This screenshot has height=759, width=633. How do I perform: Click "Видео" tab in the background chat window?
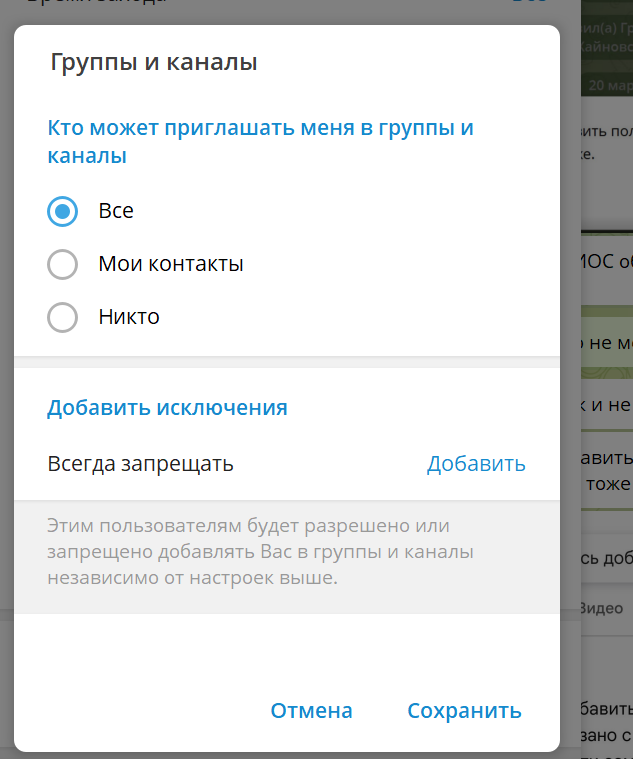pyautogui.click(x=602, y=608)
